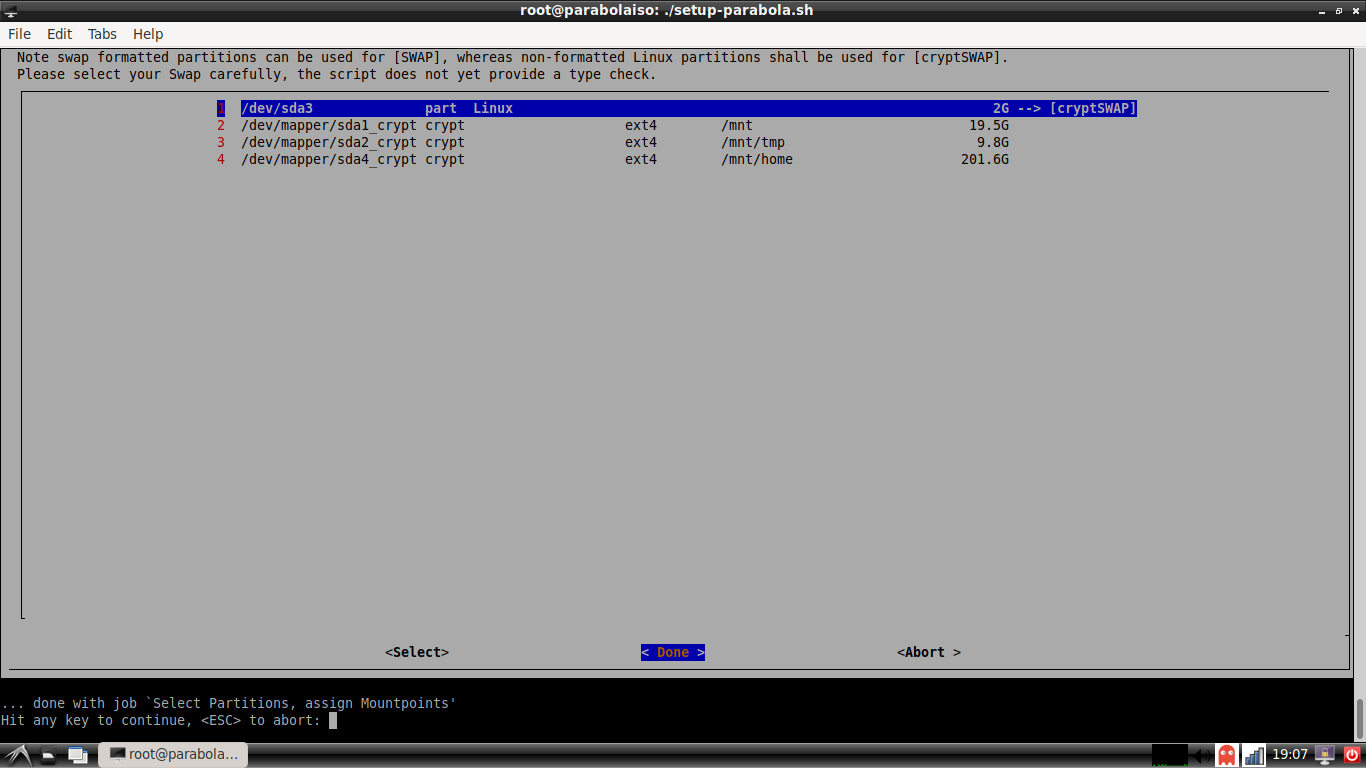The height and width of the screenshot is (768, 1366).
Task: Click the /mnt/home mountpoint entry
Action: 757,159
